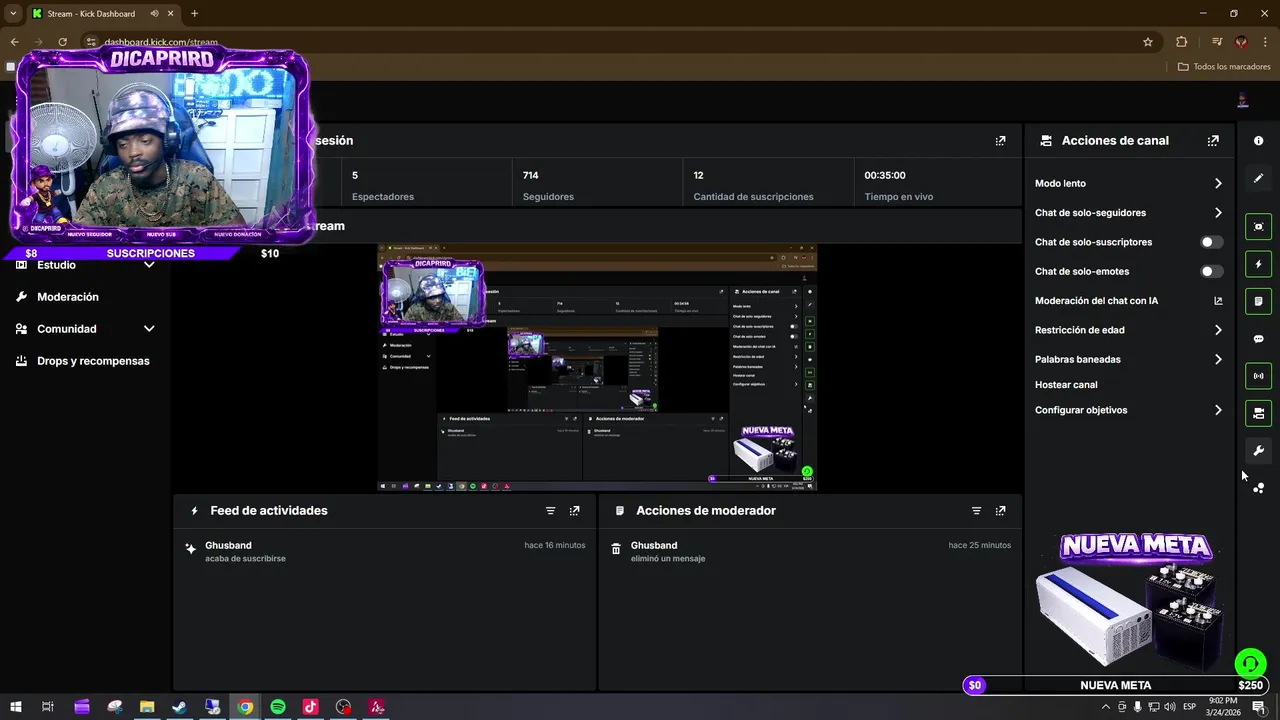Open the Windows Start menu
The height and width of the screenshot is (720, 1280).
15,707
